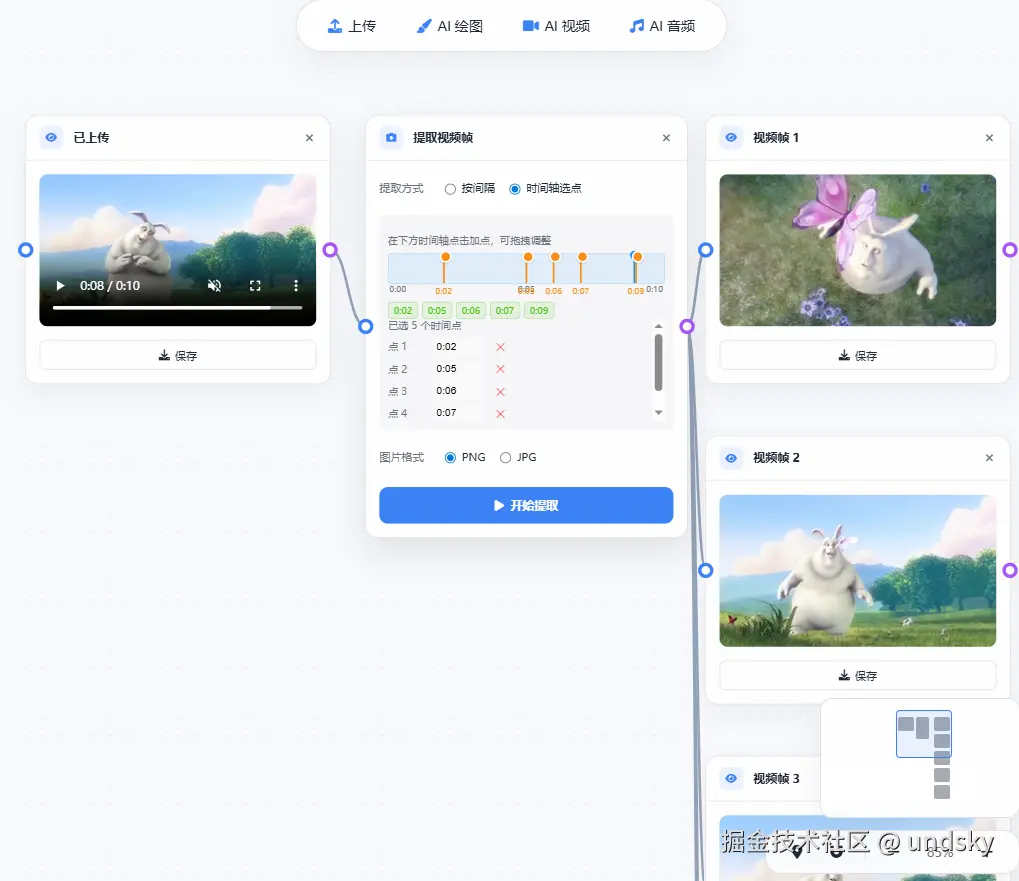This screenshot has width=1019, height=881.
Task: Click 保存 under 视频帧 2
Action: click(857, 675)
